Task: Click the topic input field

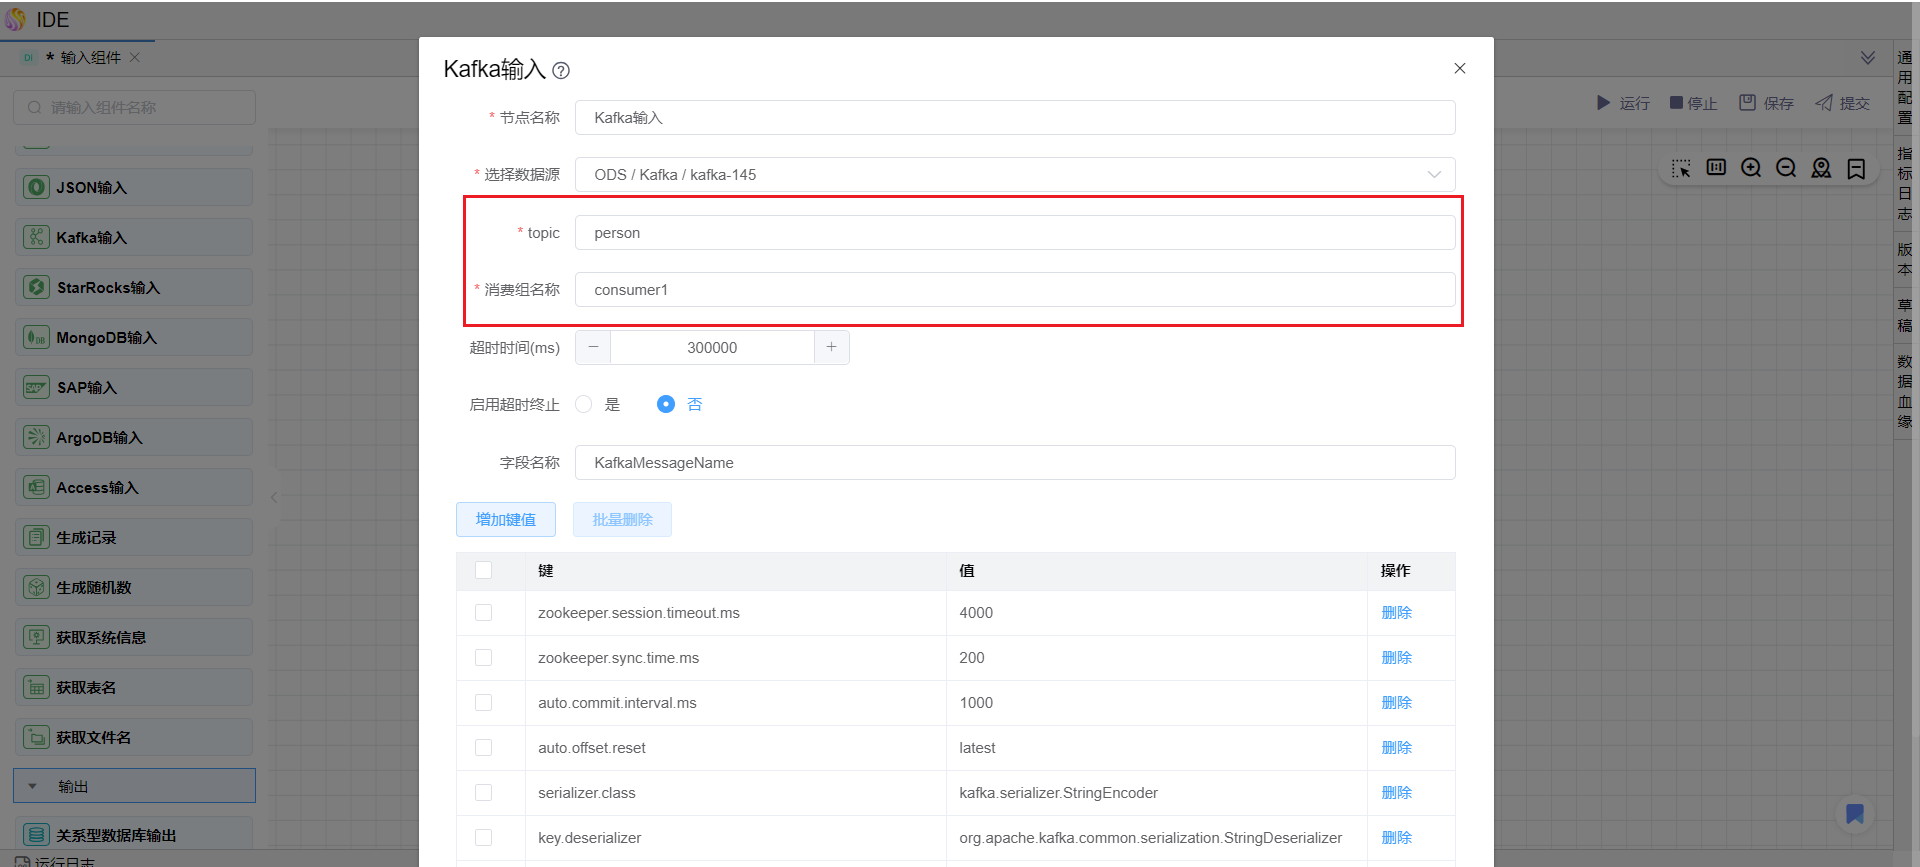Action: coord(1014,233)
